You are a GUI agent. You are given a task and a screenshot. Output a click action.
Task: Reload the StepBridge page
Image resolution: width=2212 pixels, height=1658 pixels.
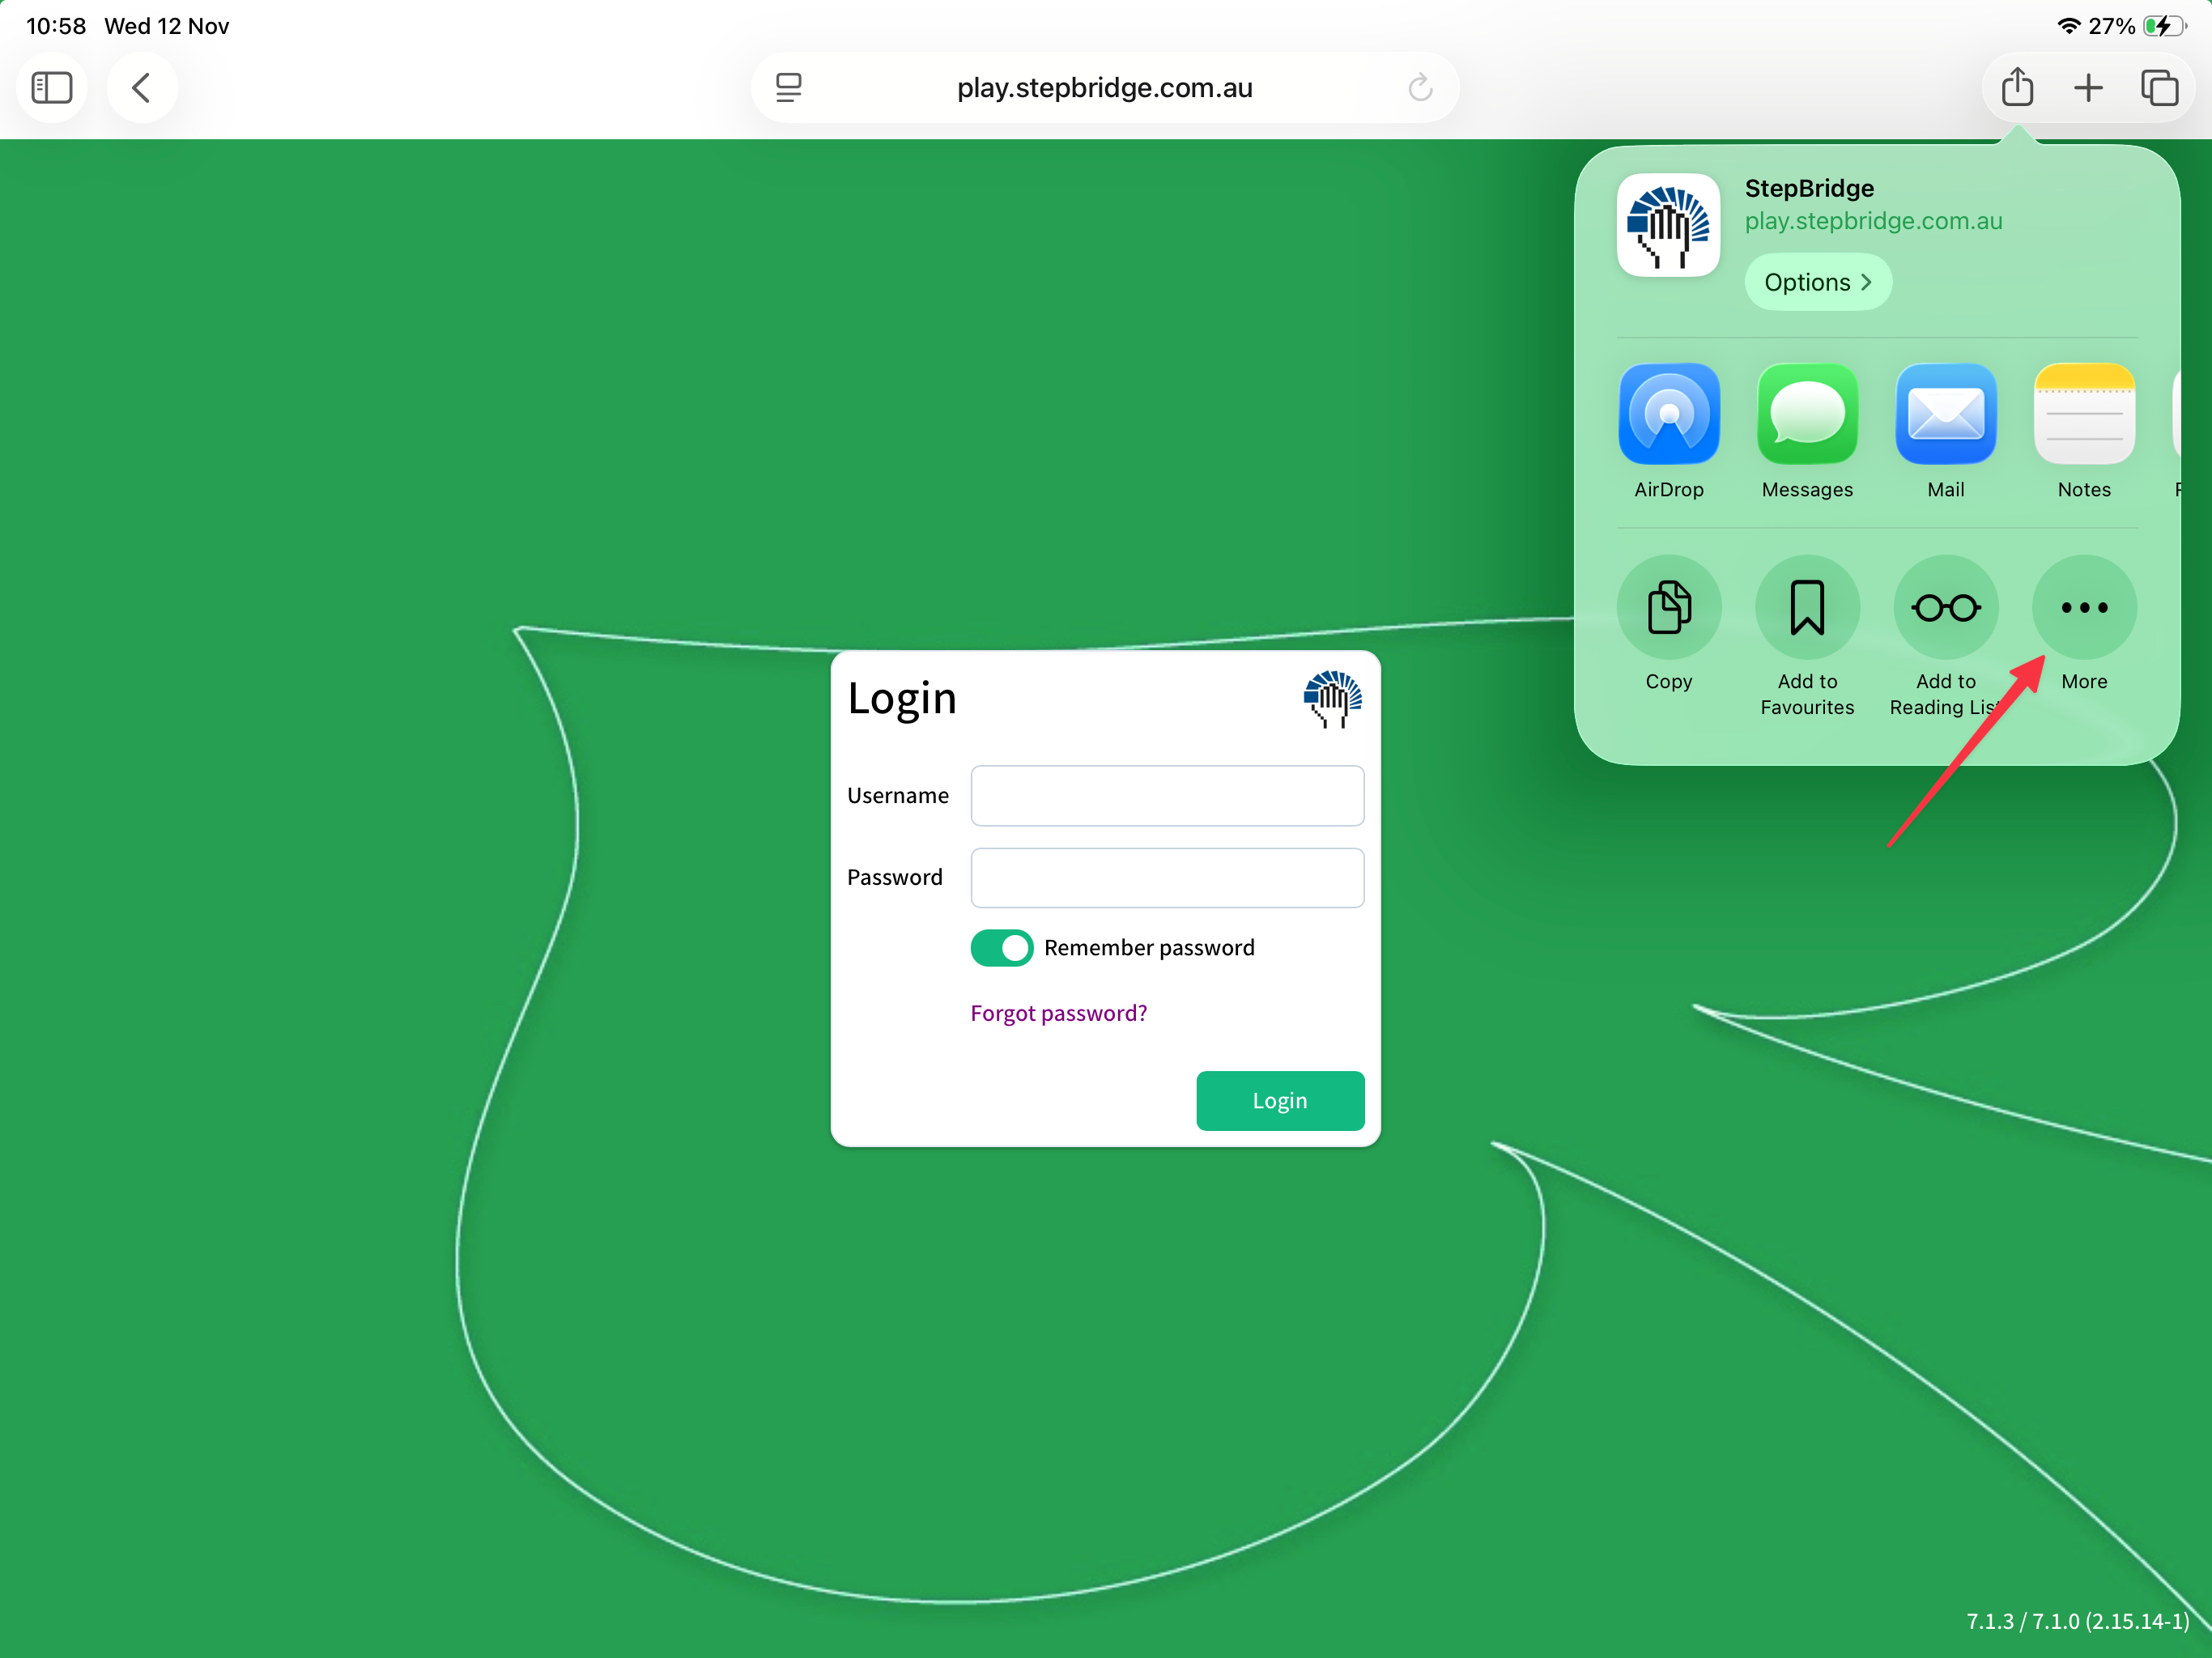point(1419,87)
